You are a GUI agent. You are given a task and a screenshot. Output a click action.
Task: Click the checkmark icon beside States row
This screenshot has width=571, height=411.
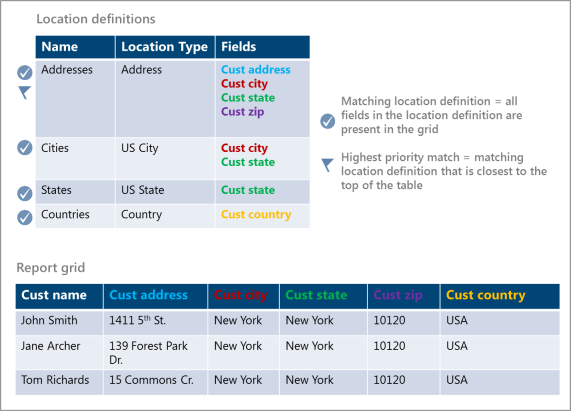click(x=25, y=193)
